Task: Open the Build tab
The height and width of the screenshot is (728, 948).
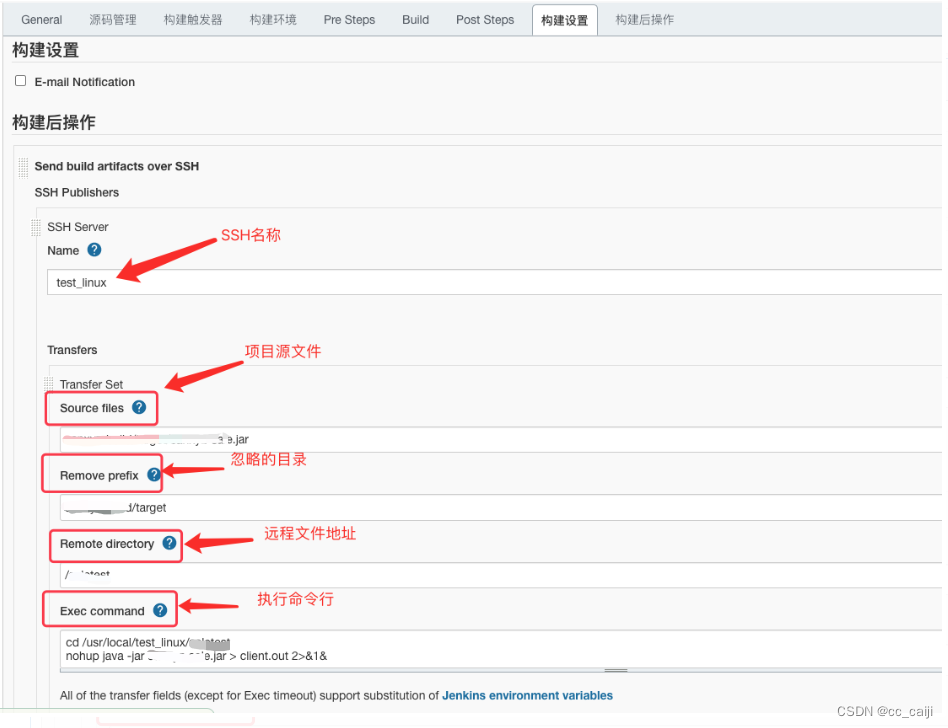Action: (415, 19)
